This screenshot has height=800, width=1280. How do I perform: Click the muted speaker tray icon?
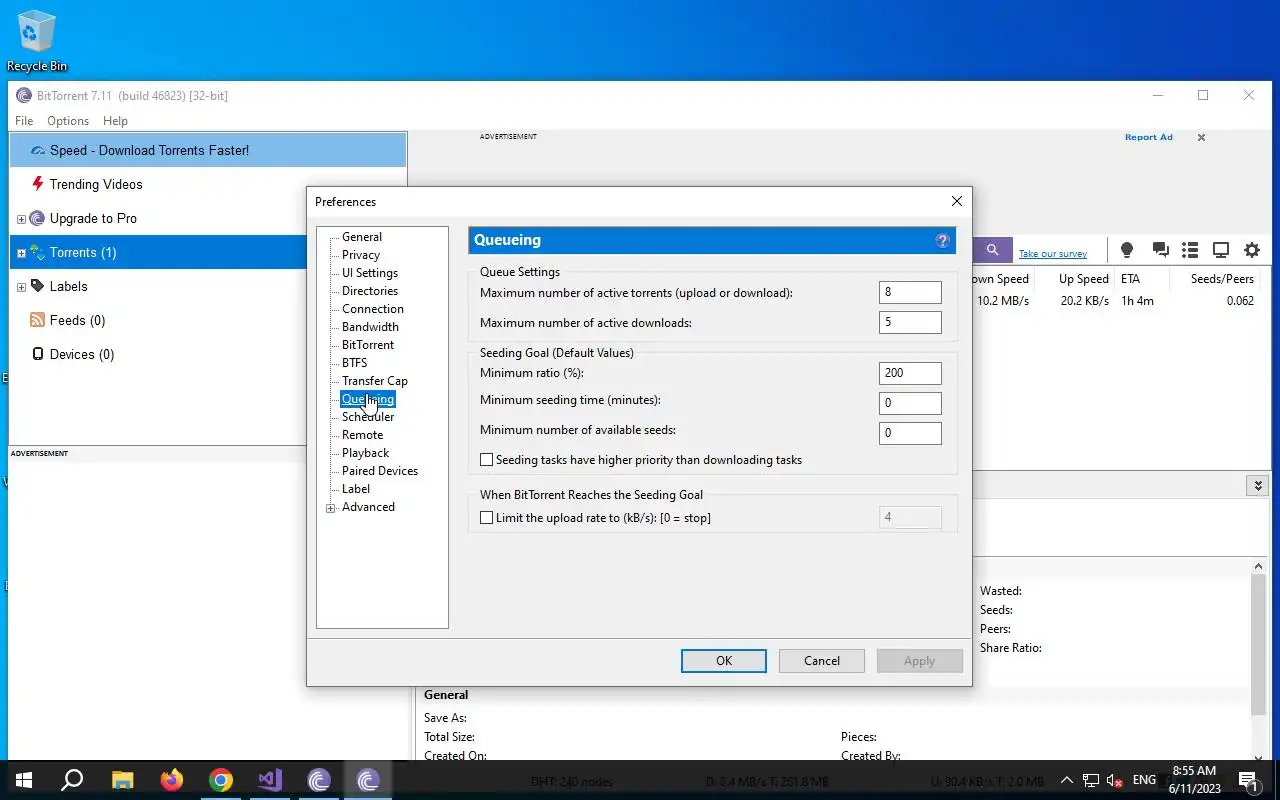coord(1114,780)
